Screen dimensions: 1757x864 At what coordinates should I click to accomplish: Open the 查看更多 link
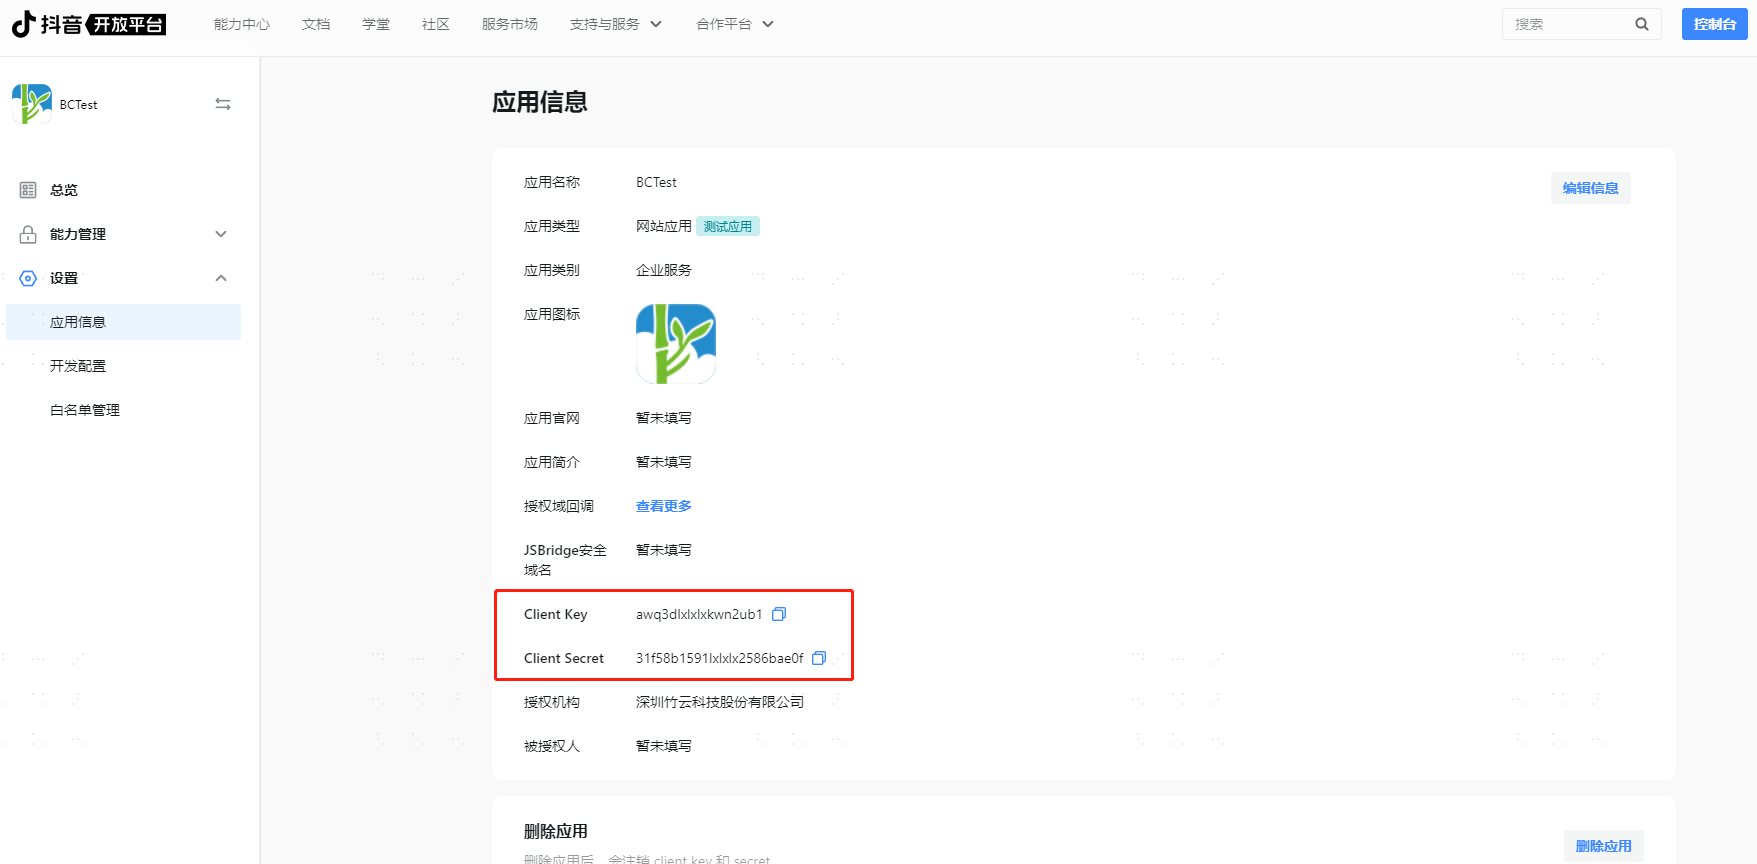[x=664, y=506]
